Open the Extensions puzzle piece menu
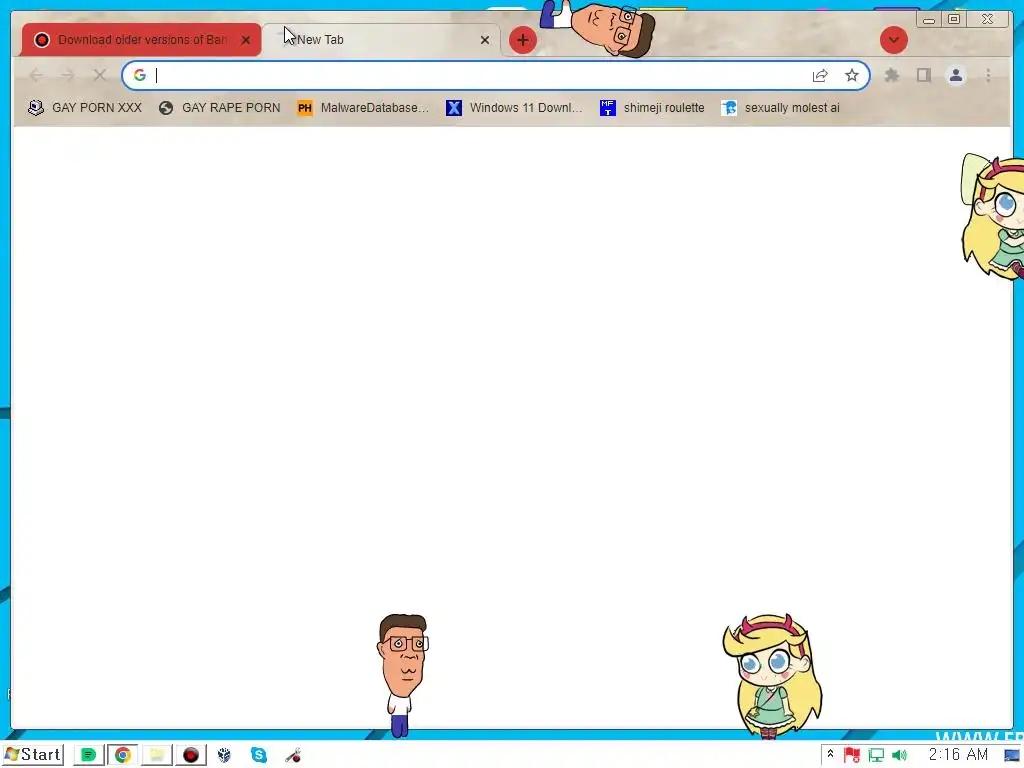This screenshot has width=1024, height=768. pos(892,76)
